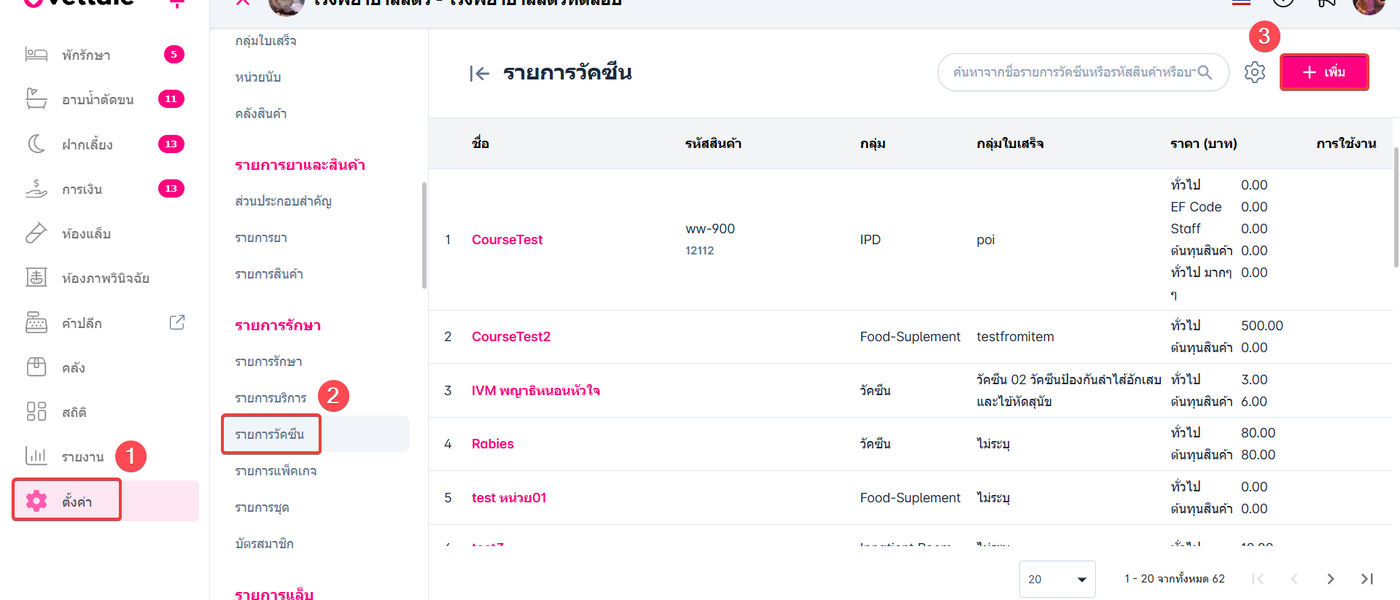Open the ห้องแล็บ test tube icon
Viewport: 1400px width, 600px height.
pyautogui.click(x=36, y=234)
